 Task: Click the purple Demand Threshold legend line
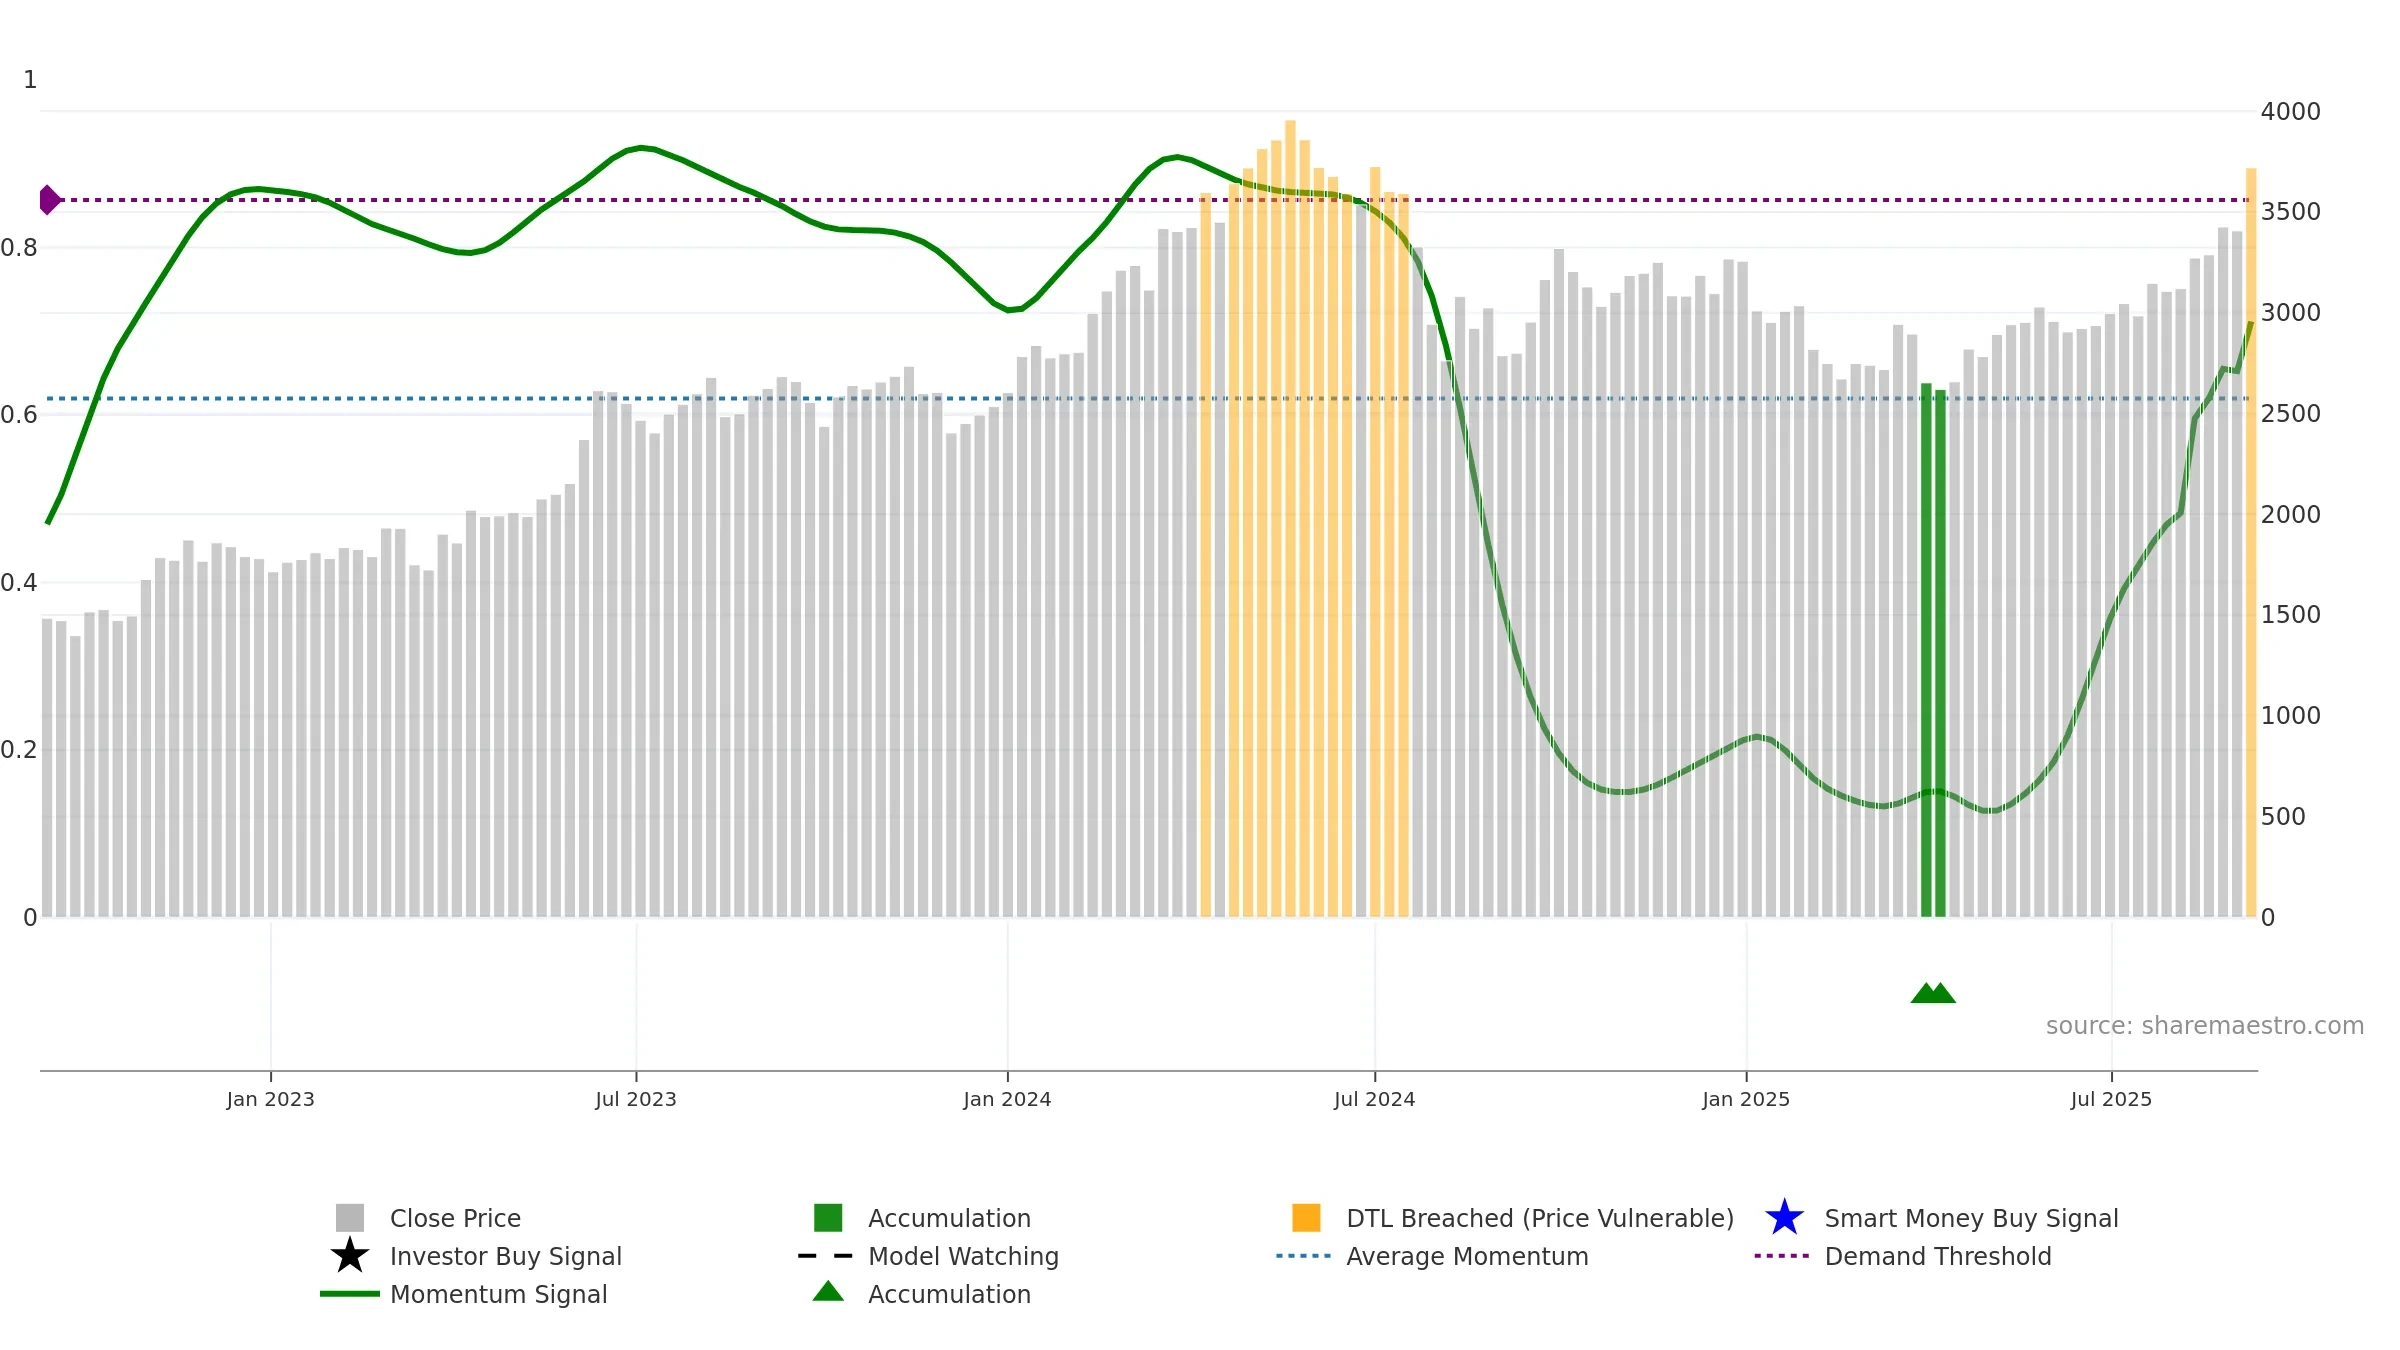pyautogui.click(x=1782, y=1255)
